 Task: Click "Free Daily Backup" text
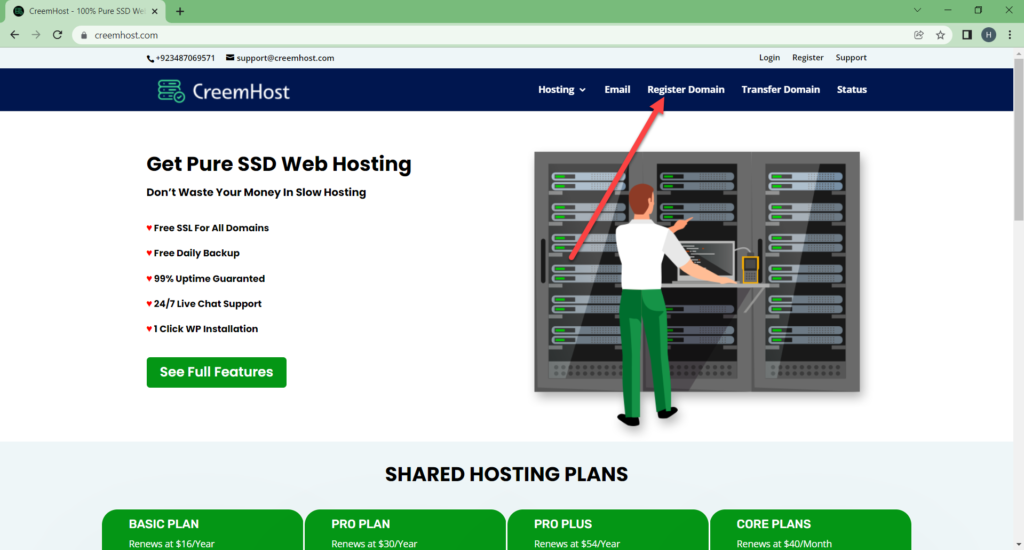point(197,253)
